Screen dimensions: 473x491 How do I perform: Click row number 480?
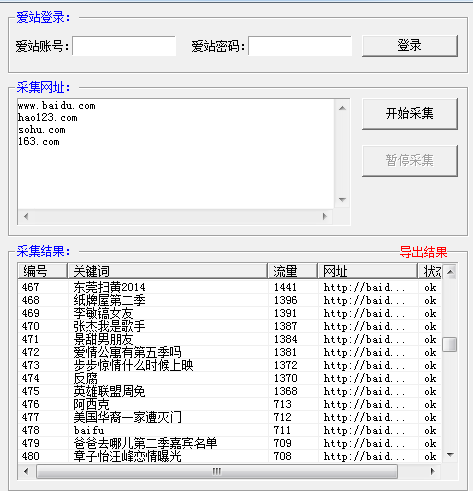pos(30,456)
